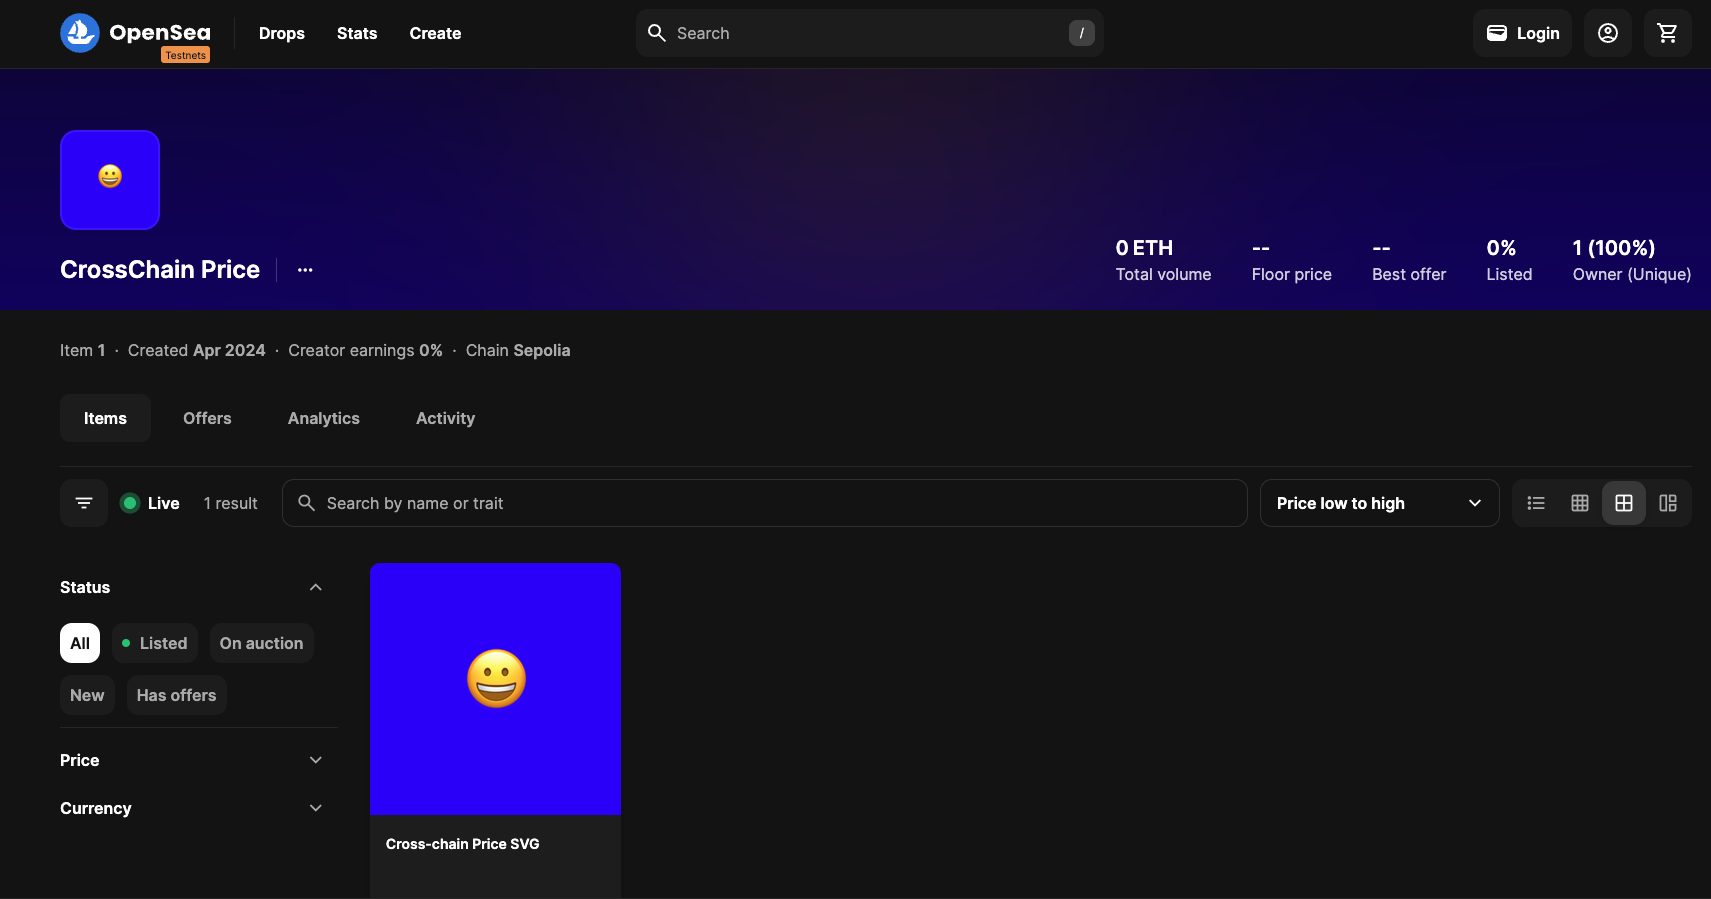This screenshot has height=899, width=1711.
Task: Click the filter icon beside Live
Action: (x=84, y=503)
